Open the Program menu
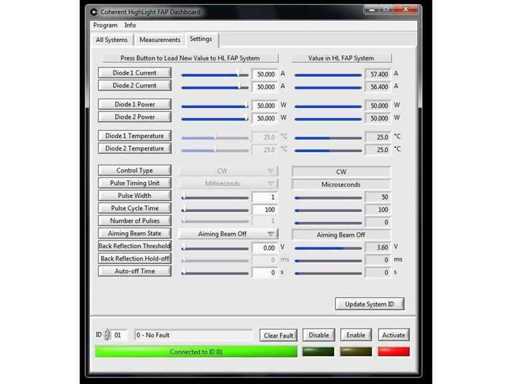This screenshot has height=384, width=512. [105, 25]
